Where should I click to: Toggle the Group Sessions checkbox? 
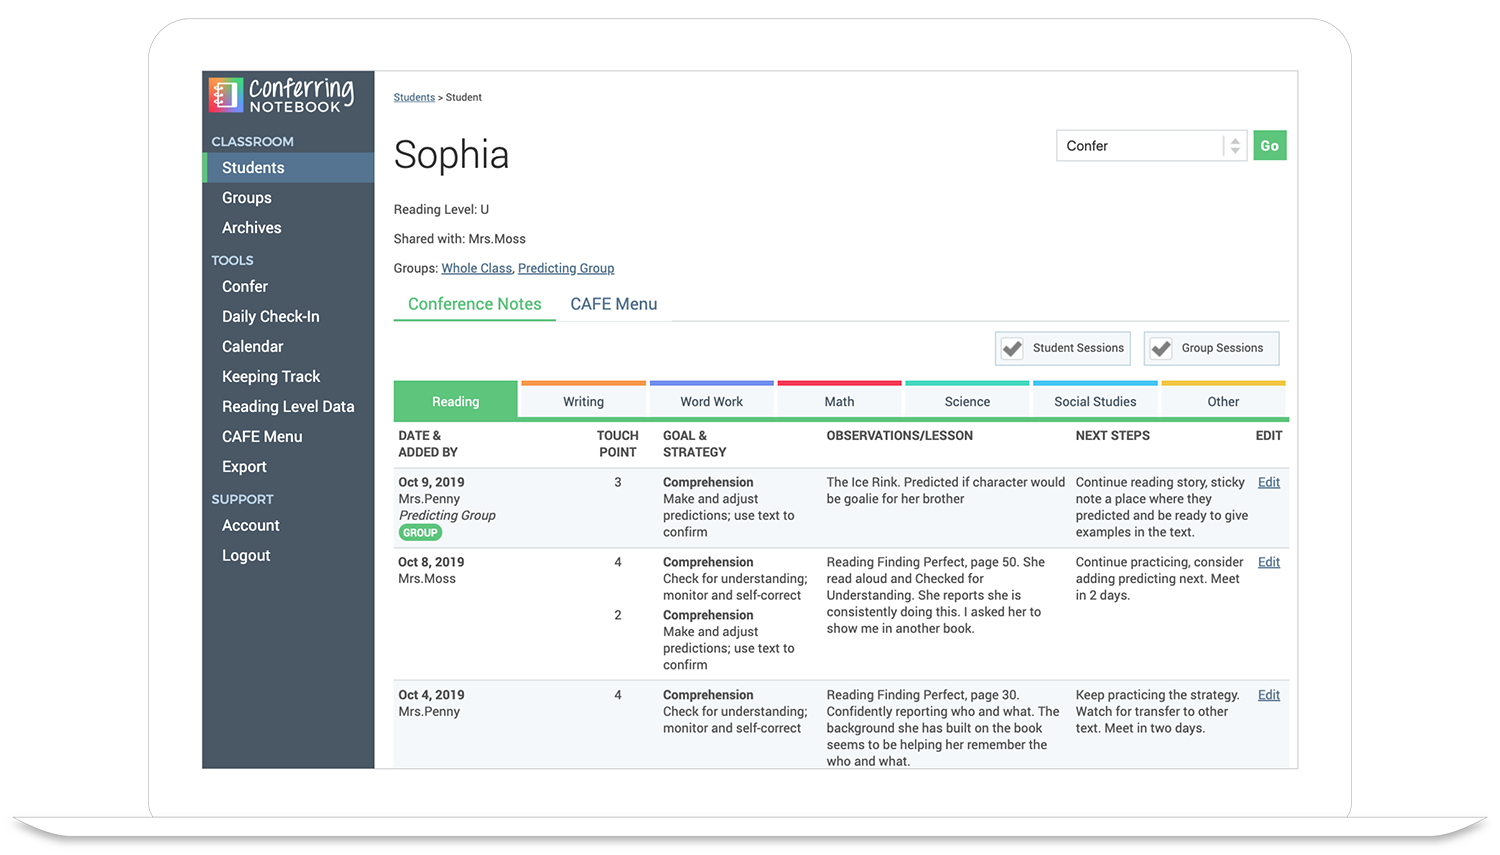(x=1161, y=348)
